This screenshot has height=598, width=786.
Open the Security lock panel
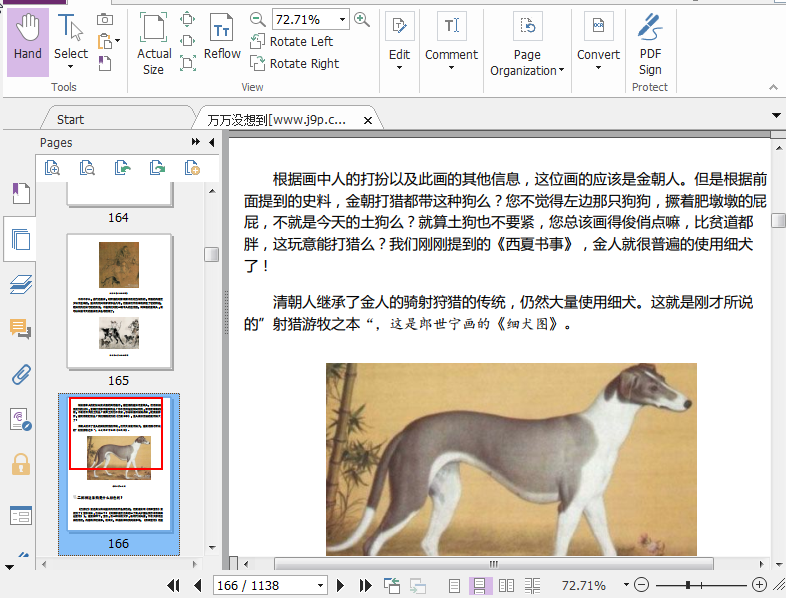(x=20, y=464)
